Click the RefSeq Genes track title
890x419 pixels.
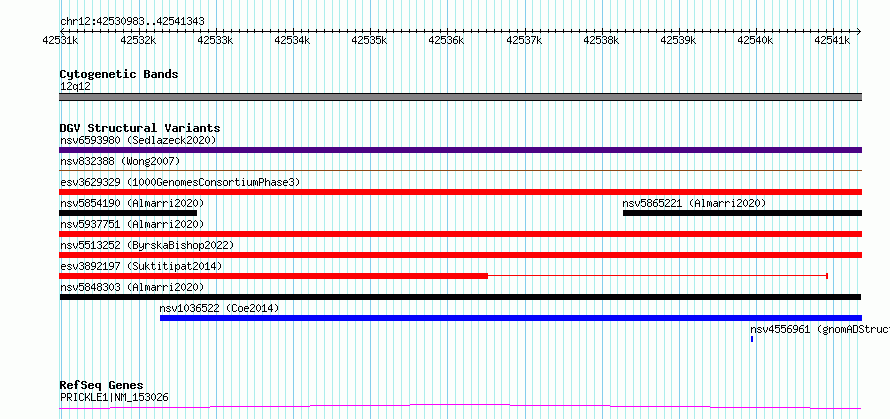click(x=101, y=385)
